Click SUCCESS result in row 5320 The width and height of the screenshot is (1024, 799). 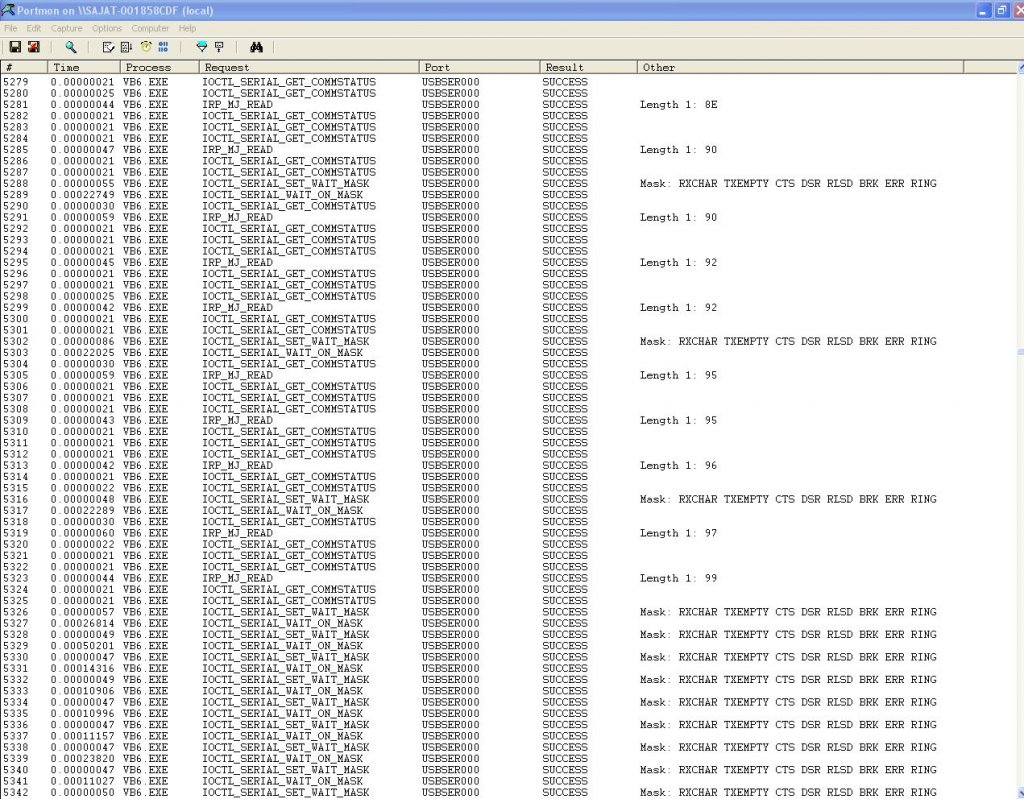565,545
